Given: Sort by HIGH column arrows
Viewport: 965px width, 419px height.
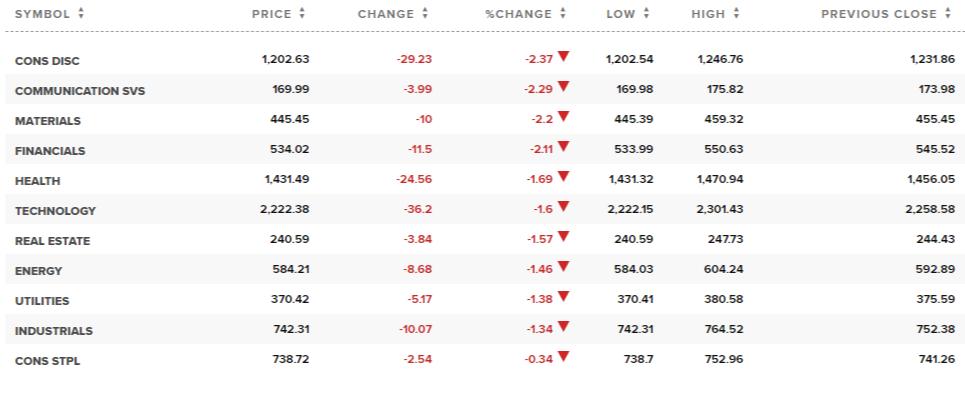Looking at the screenshot, I should coord(736,14).
